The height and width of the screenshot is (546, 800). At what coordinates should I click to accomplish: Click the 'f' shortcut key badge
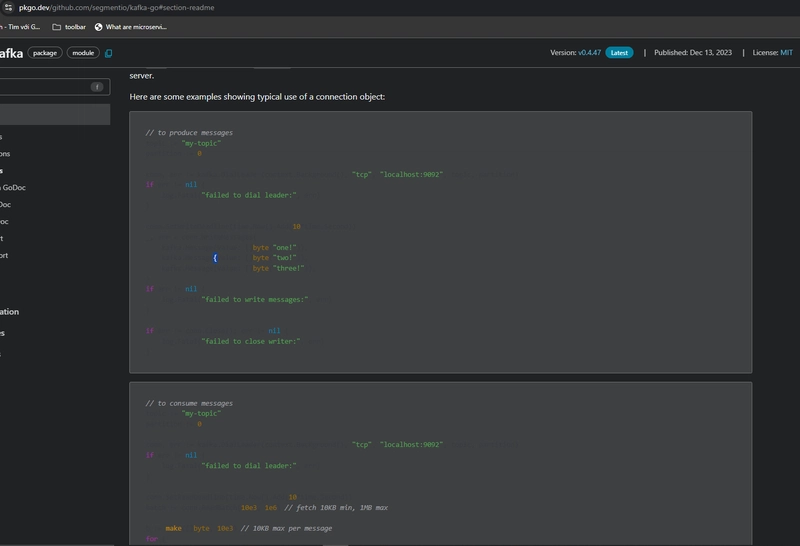point(97,87)
